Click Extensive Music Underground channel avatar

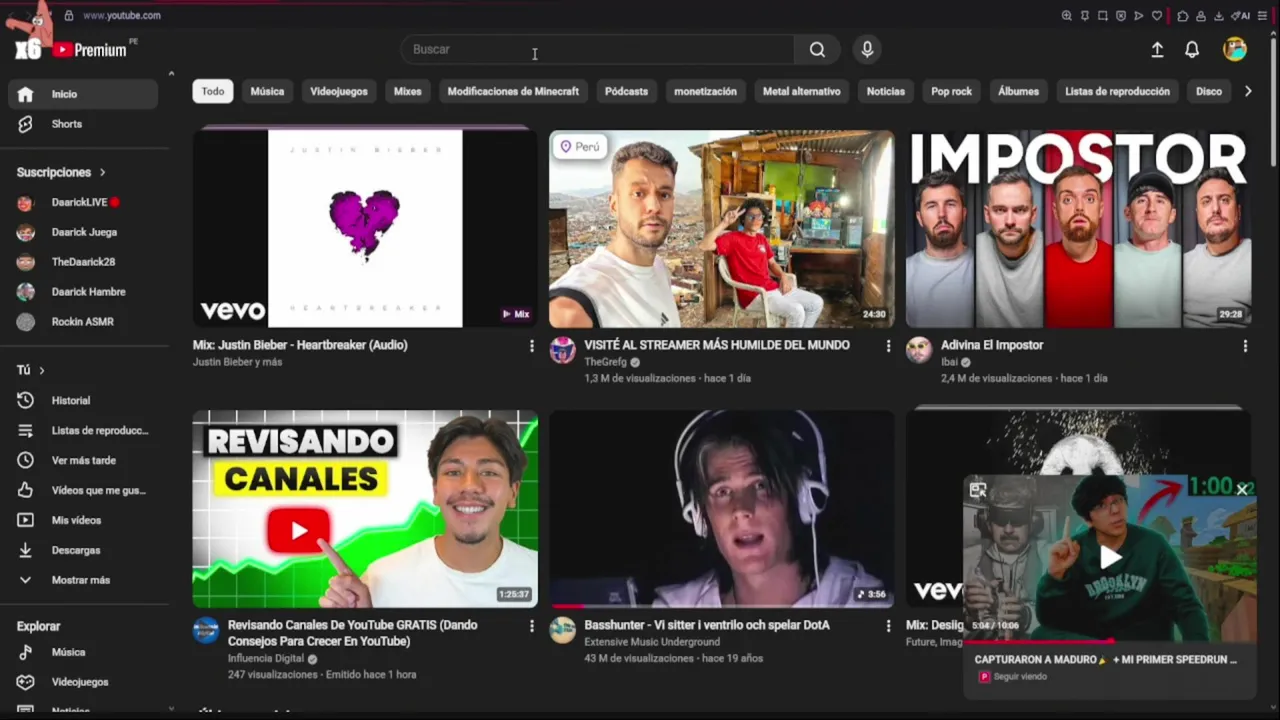tap(563, 630)
